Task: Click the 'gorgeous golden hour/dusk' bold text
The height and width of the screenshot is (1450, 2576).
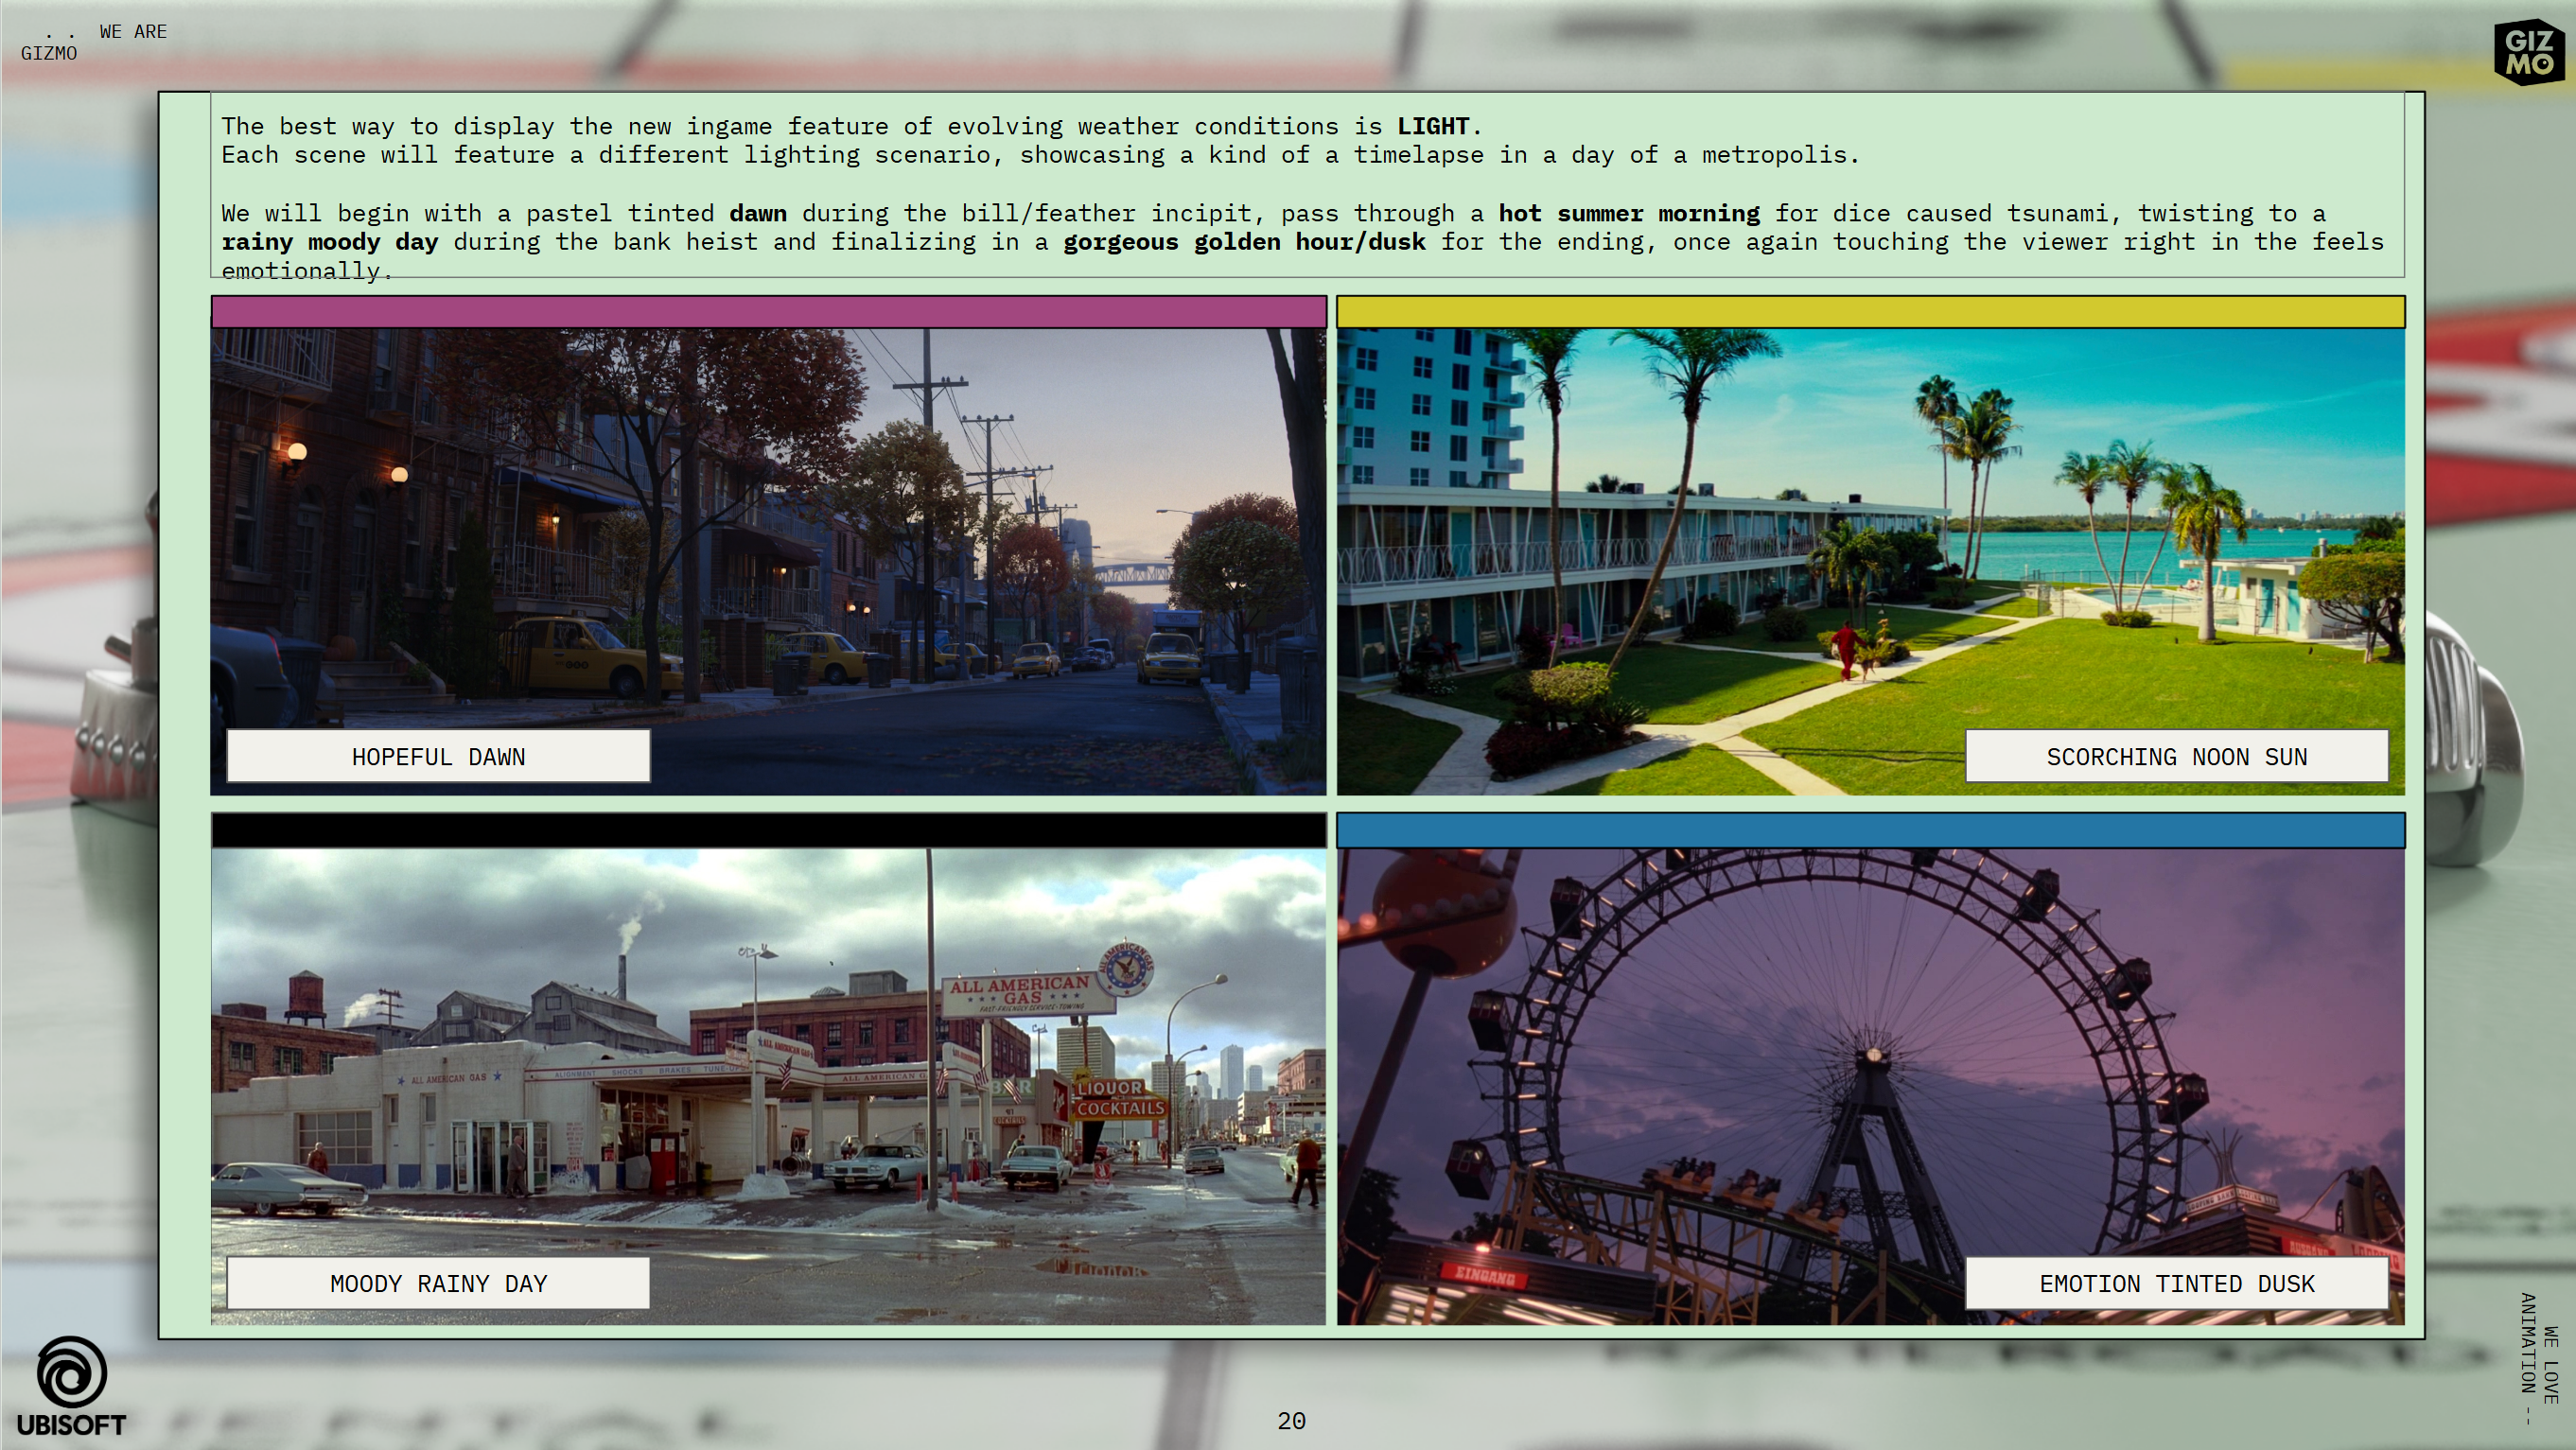Action: (x=1244, y=242)
